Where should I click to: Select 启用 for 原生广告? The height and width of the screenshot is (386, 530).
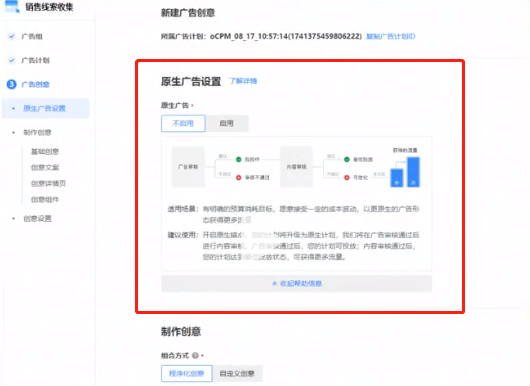(227, 123)
